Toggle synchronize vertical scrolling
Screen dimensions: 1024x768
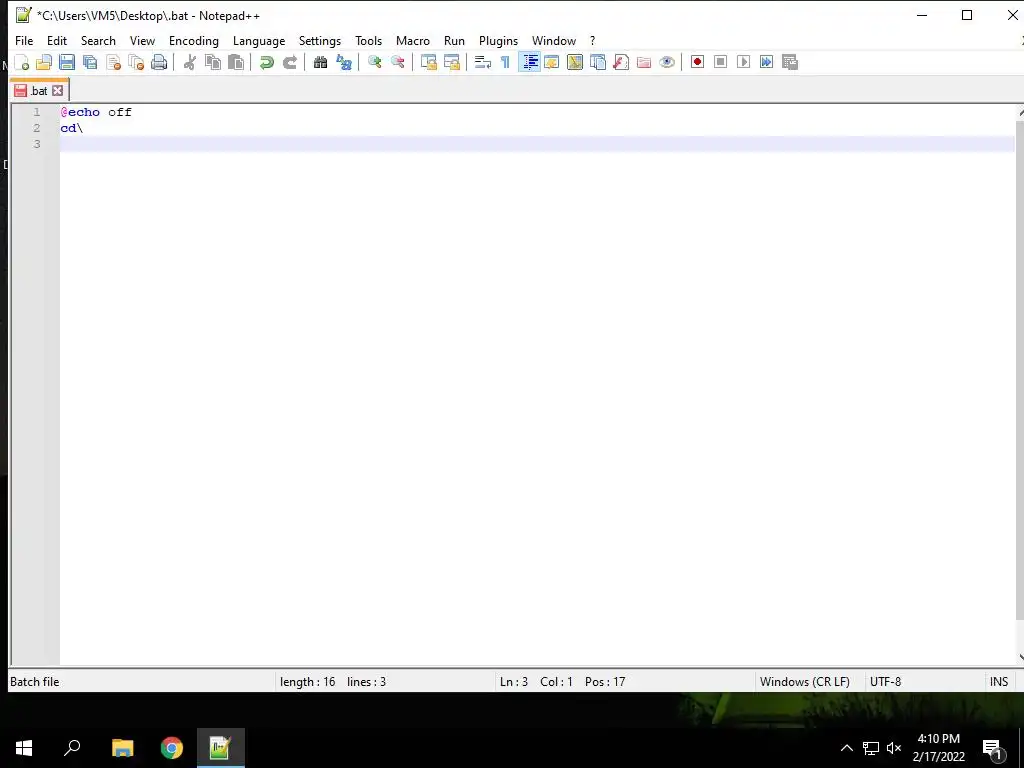pyautogui.click(x=428, y=62)
